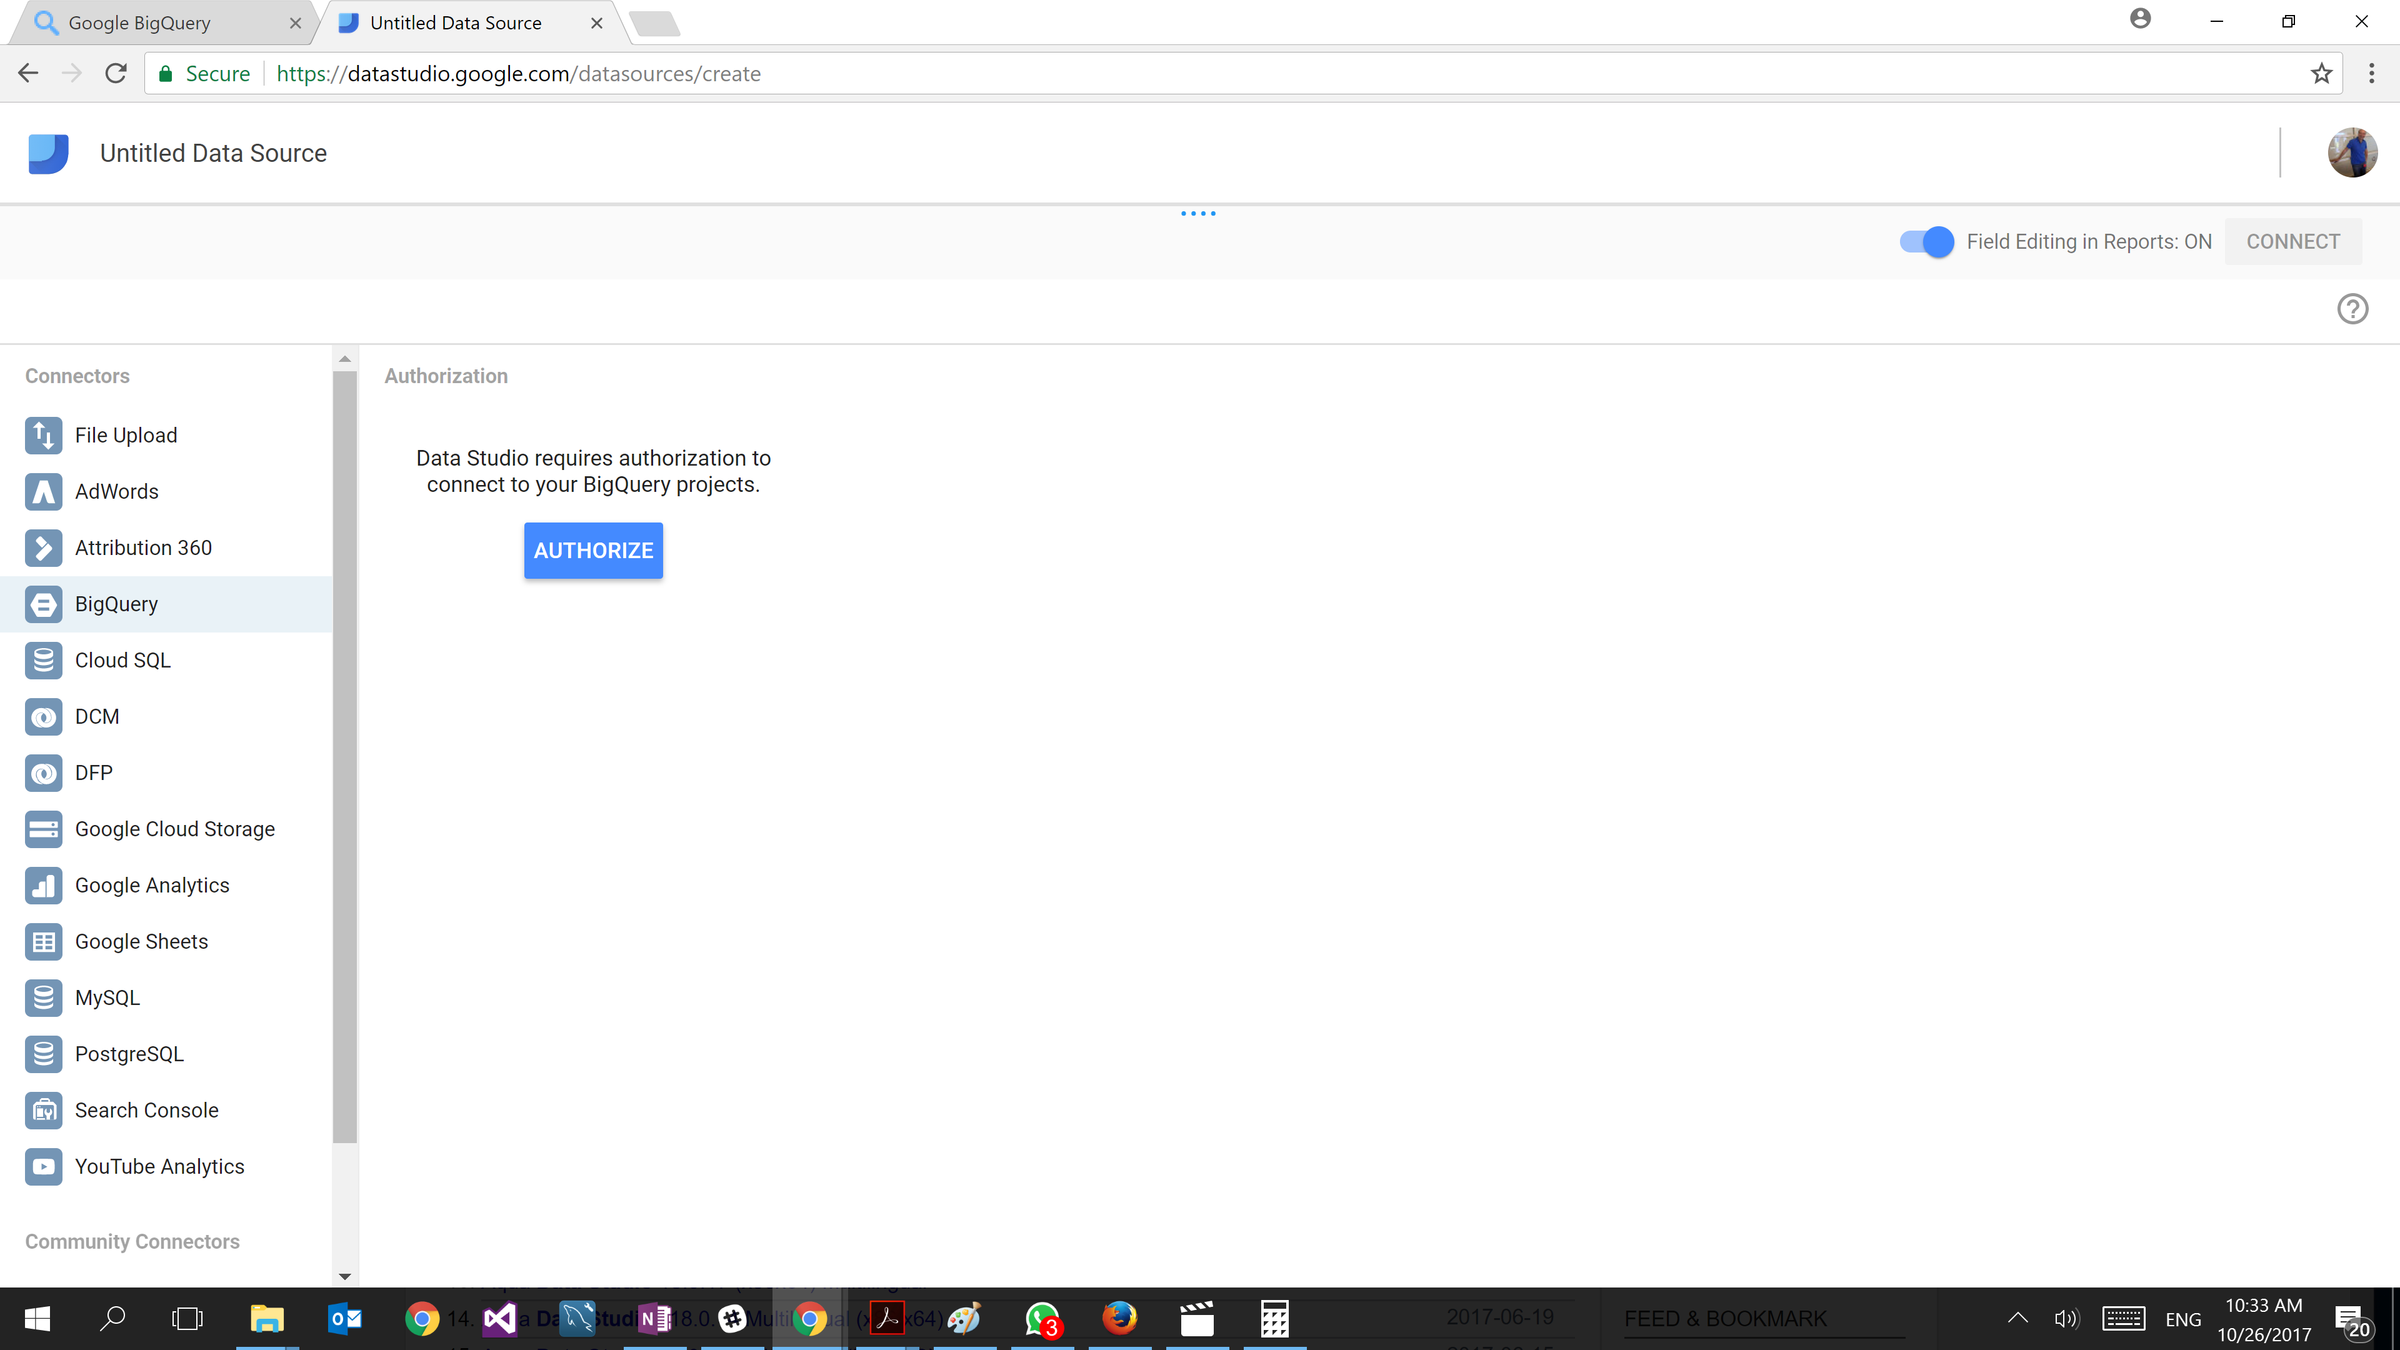
Task: Click the PostgreSQL connector label
Action: (x=129, y=1054)
